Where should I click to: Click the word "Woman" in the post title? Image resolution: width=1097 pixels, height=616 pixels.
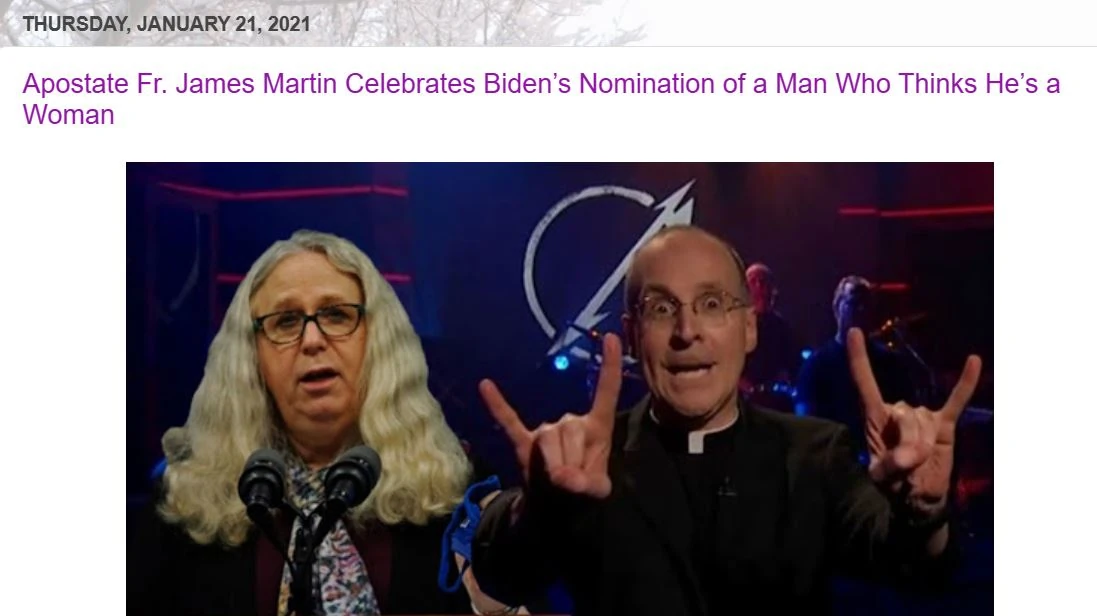click(68, 115)
